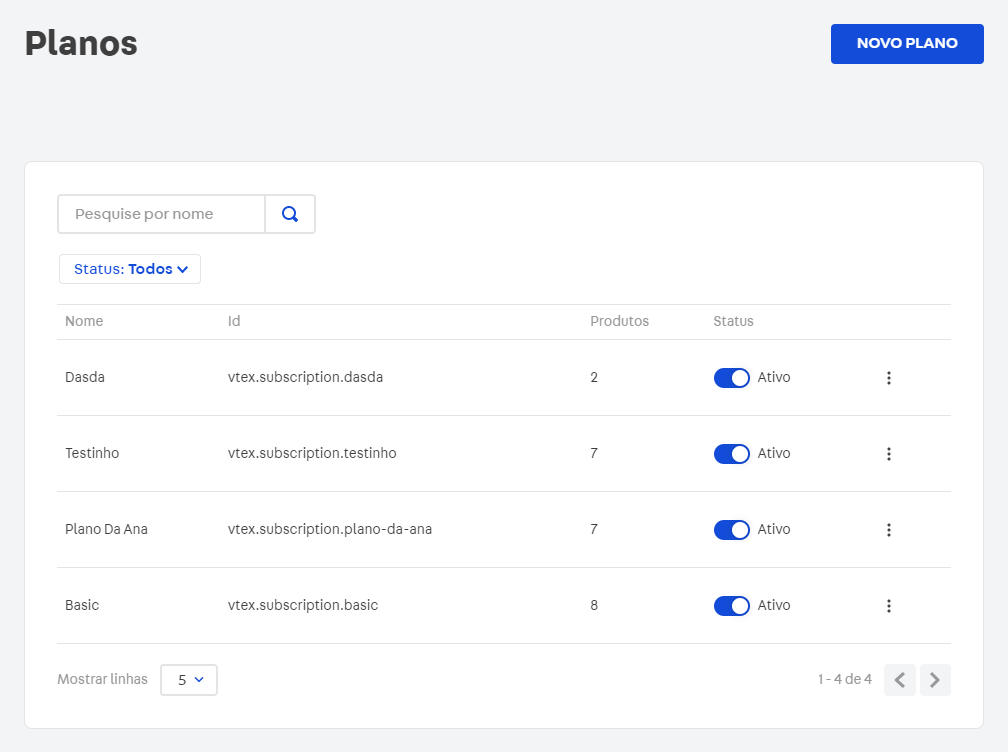The image size is (1008, 752).
Task: Go to previous page arrow
Action: click(899, 680)
